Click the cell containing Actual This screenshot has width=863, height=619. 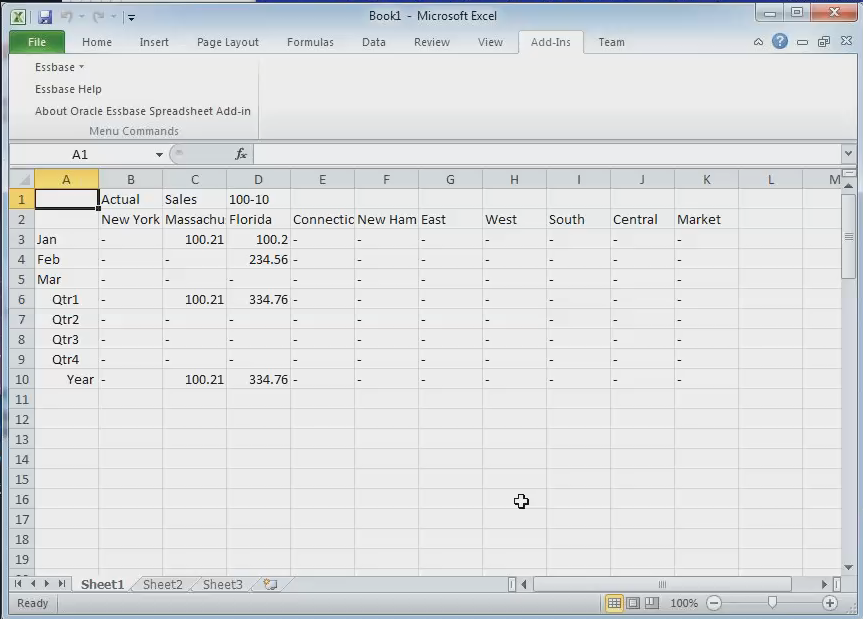(130, 199)
